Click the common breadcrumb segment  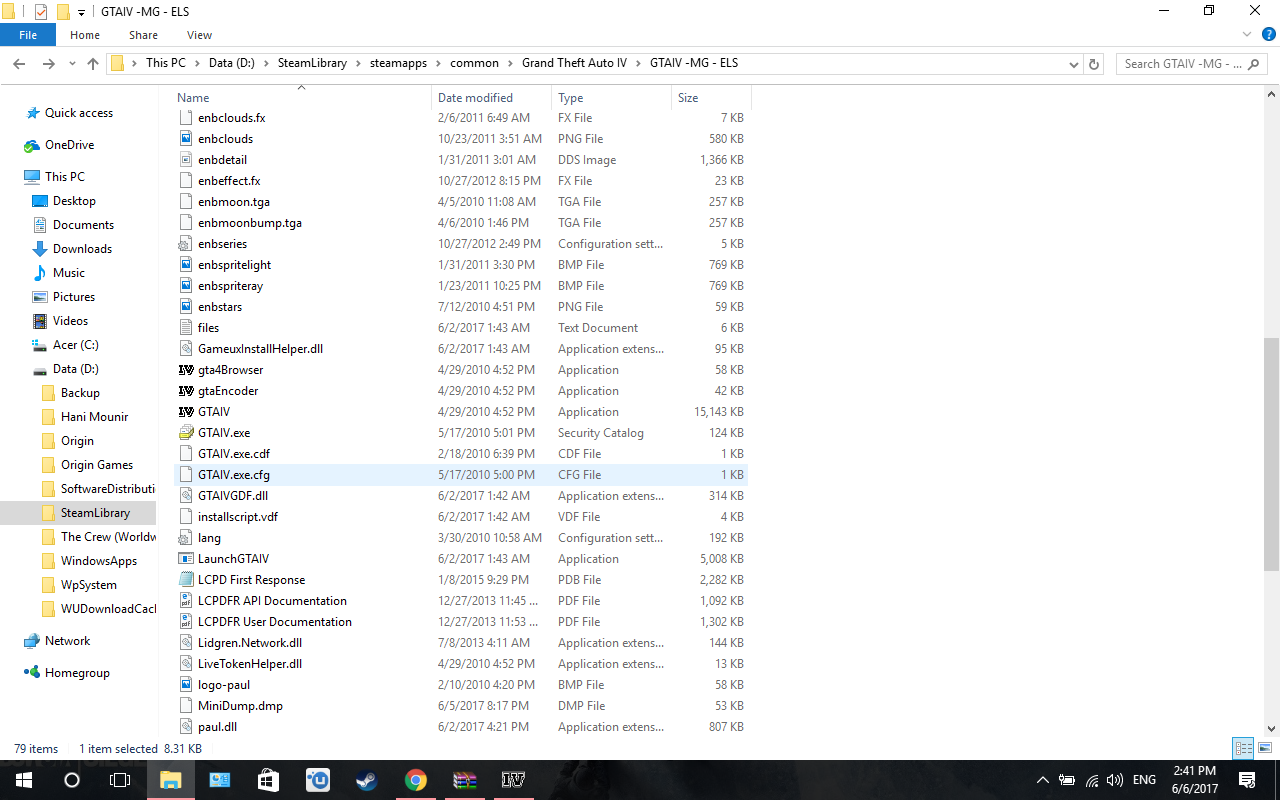(474, 63)
